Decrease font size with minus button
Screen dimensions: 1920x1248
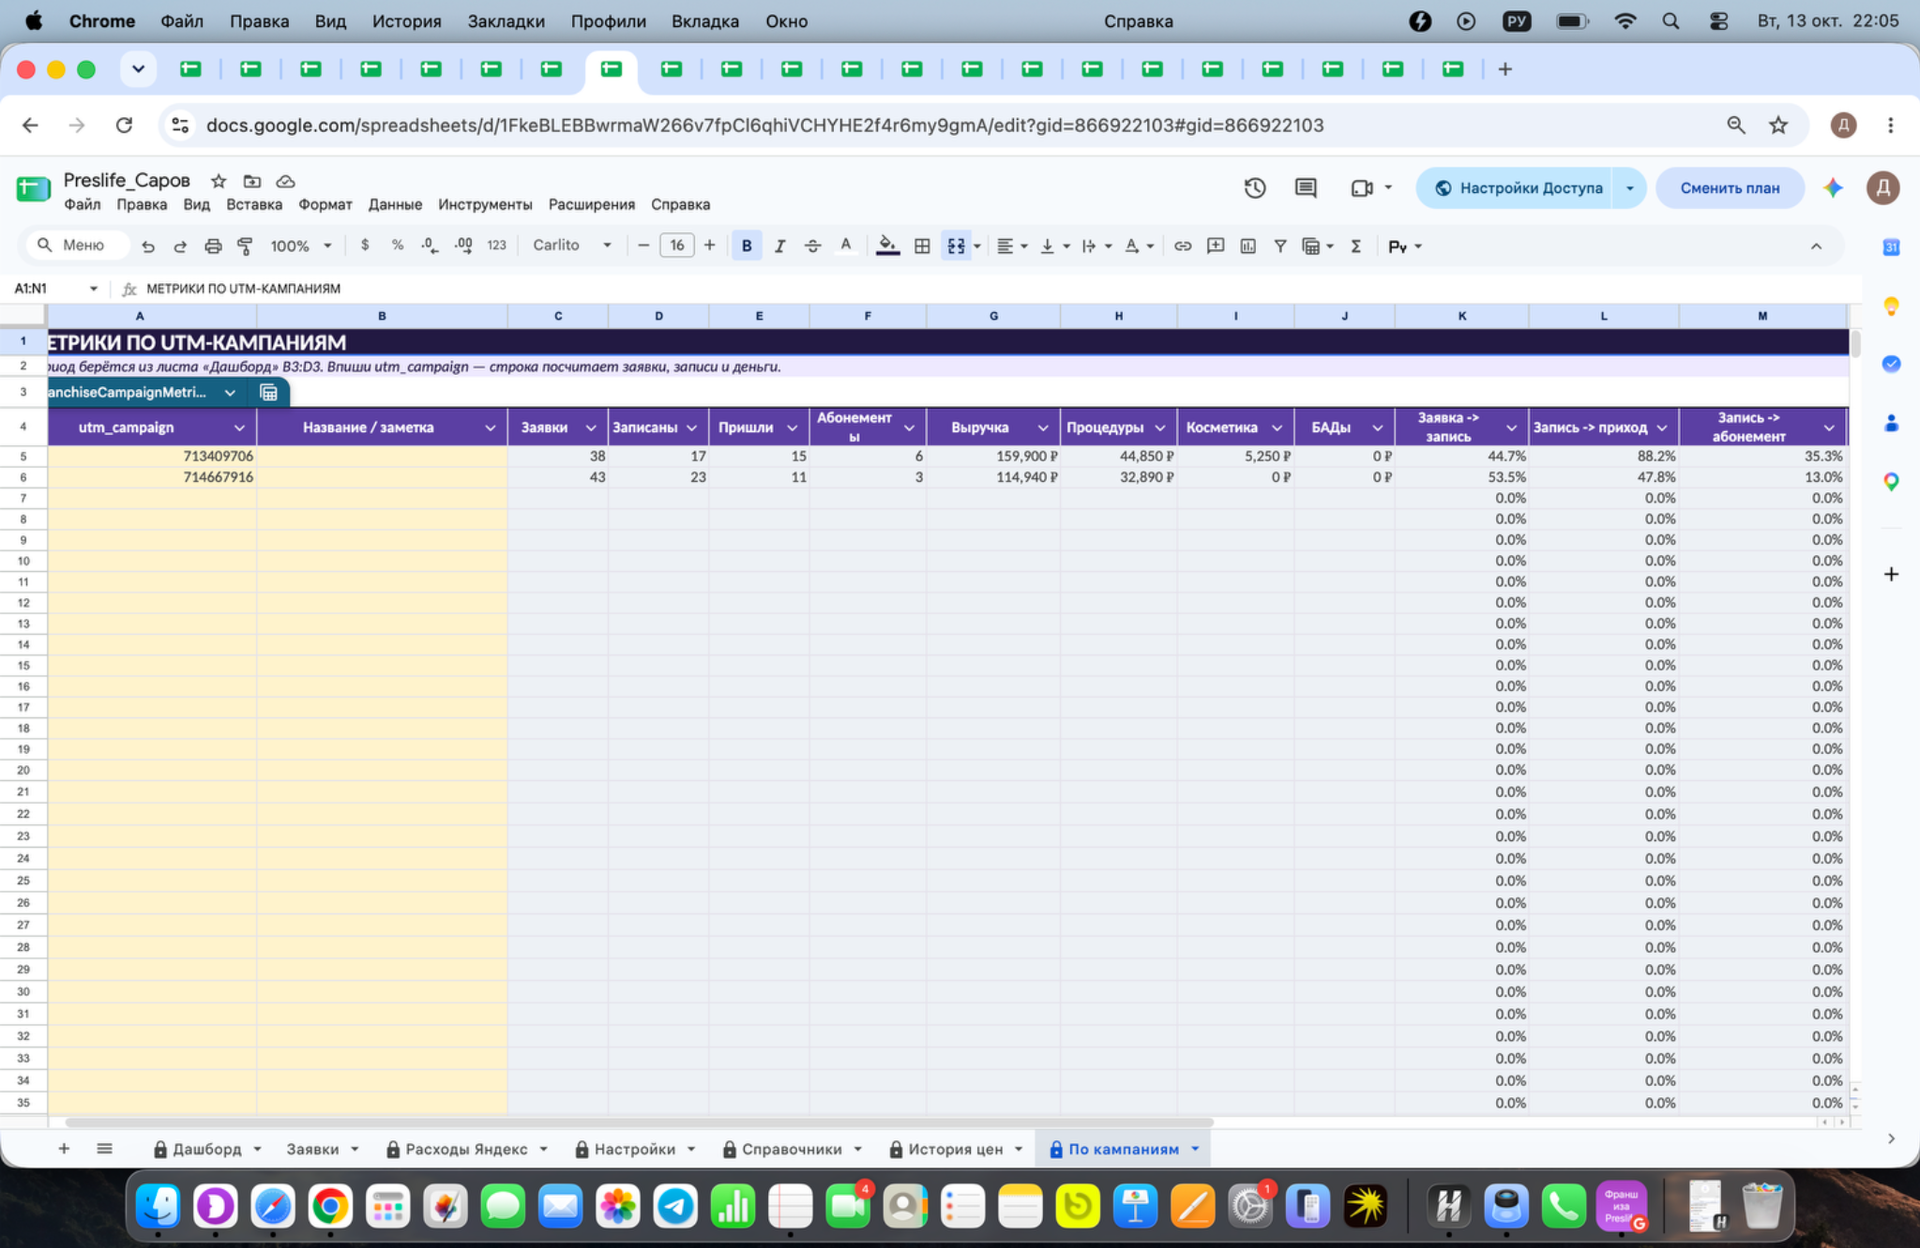click(643, 246)
